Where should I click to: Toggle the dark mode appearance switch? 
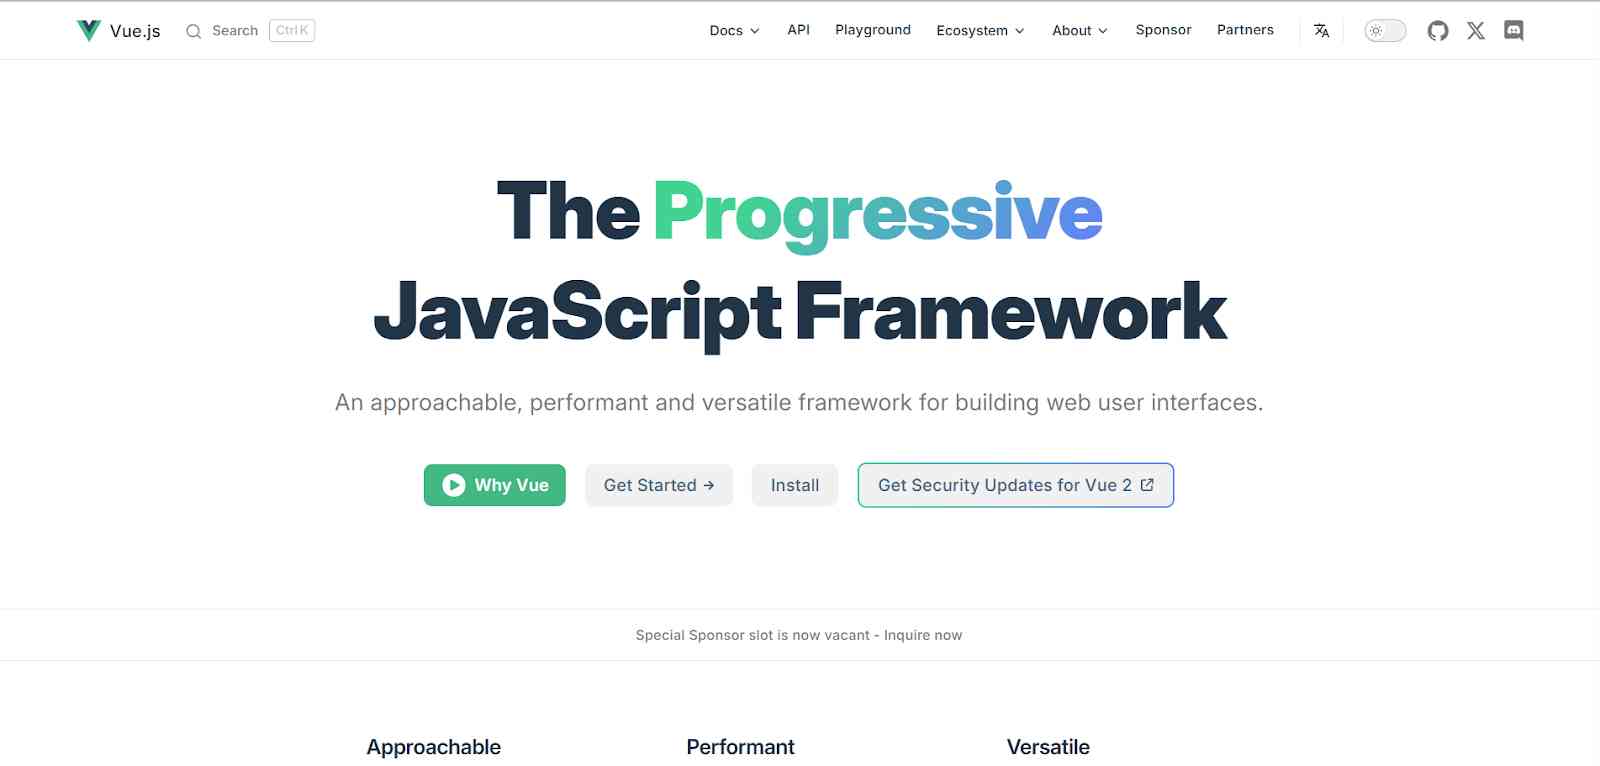point(1385,31)
